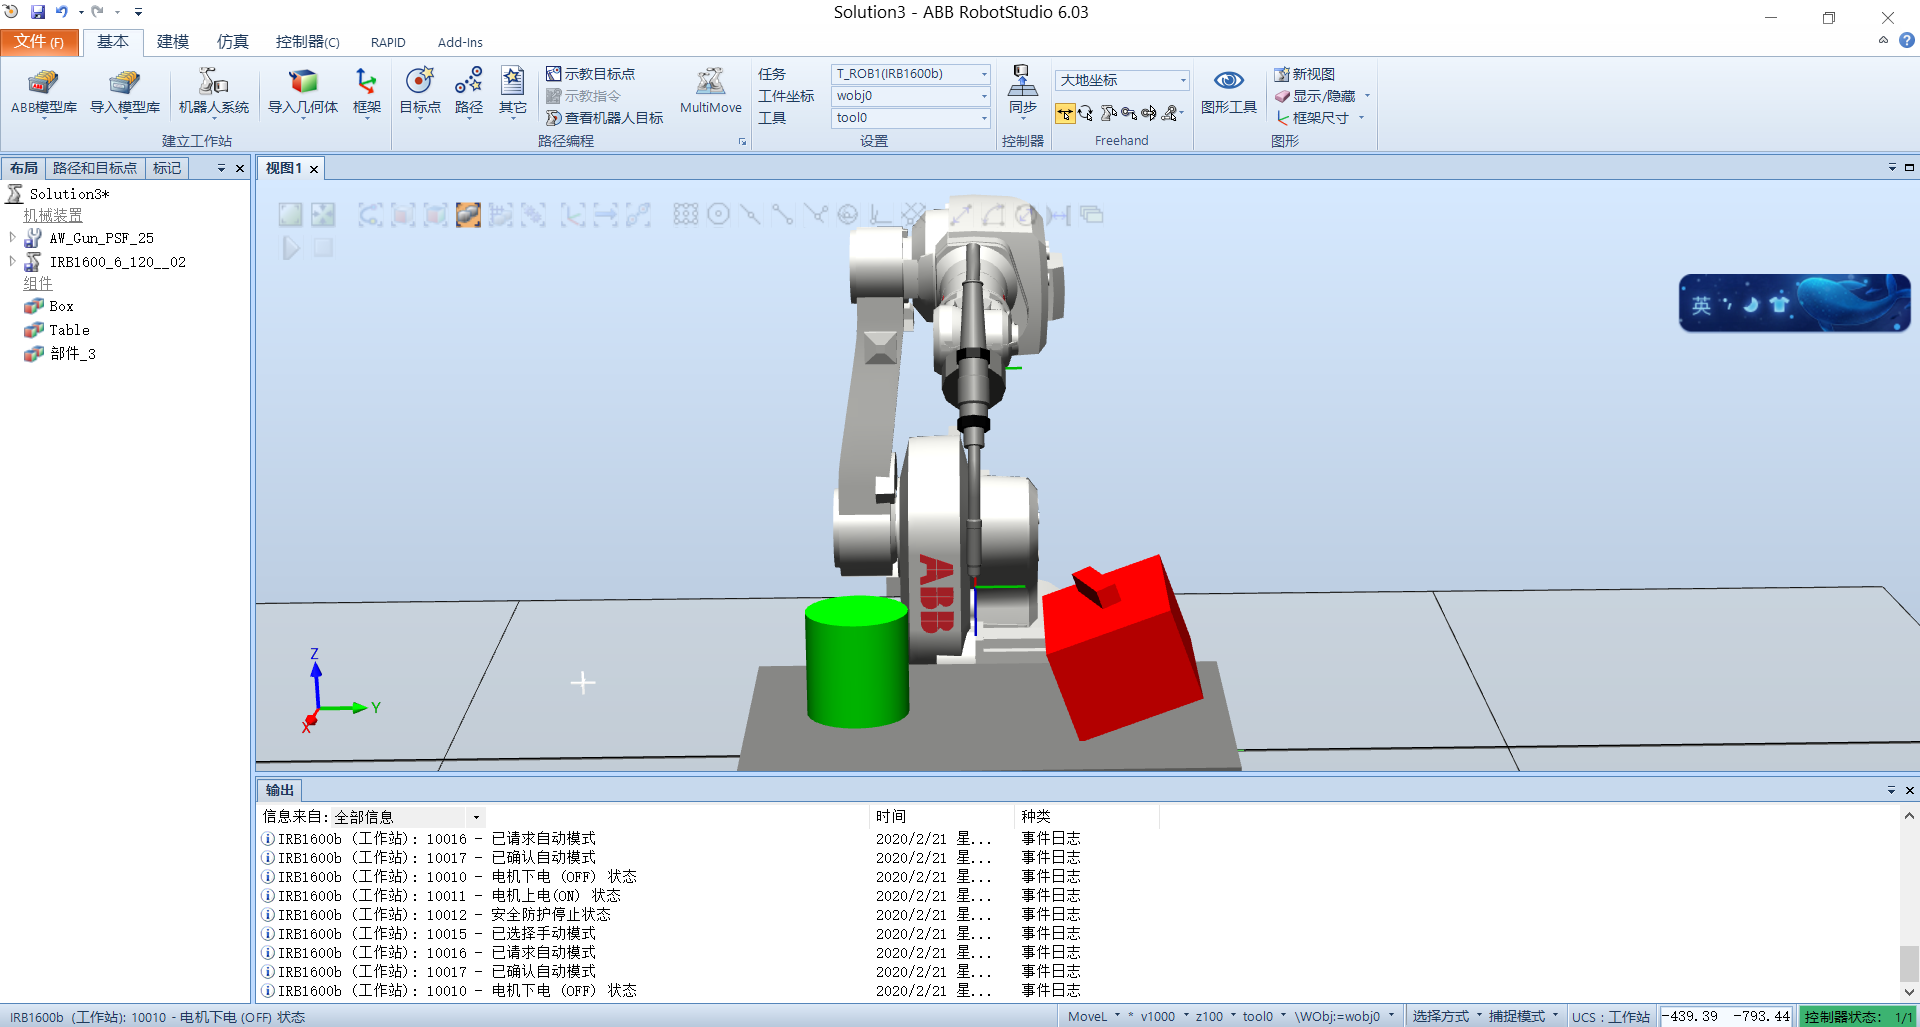Switch to the 建模 ribbon tab
Image resolution: width=1920 pixels, height=1027 pixels.
[173, 42]
